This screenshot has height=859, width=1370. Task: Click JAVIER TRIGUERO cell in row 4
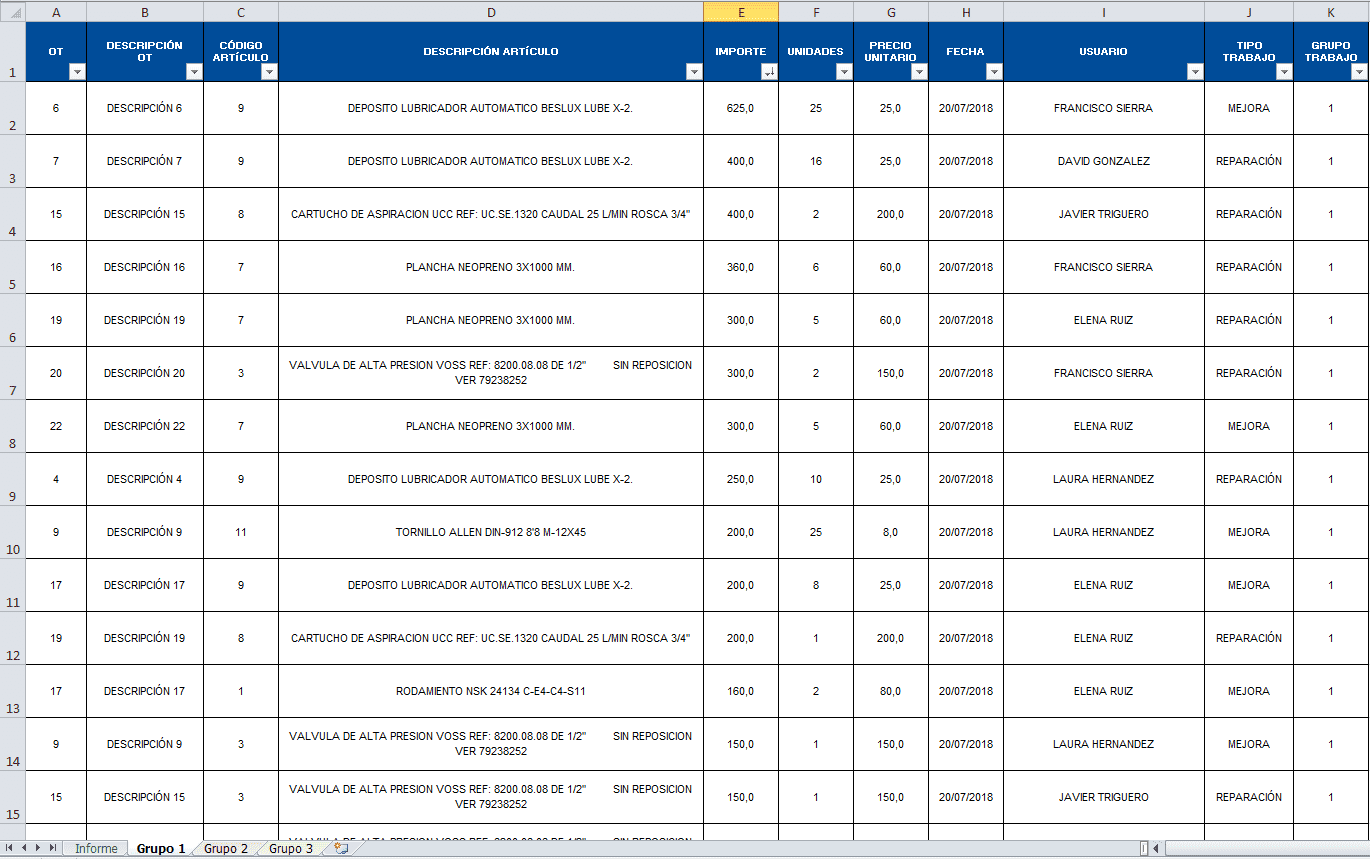1104,214
